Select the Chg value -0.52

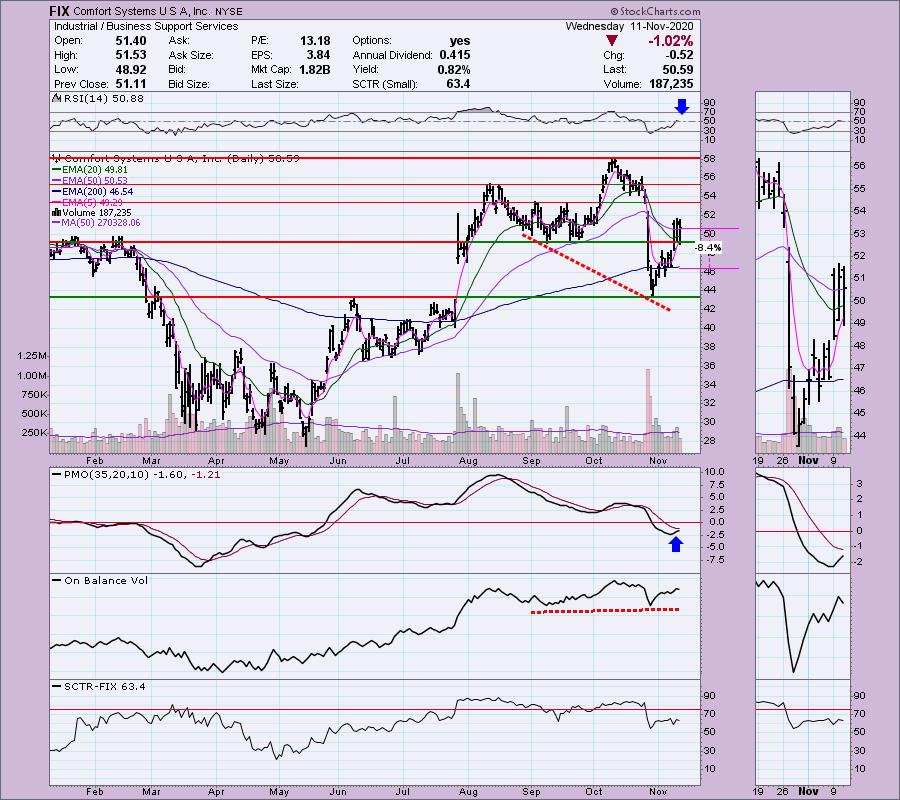[679, 55]
